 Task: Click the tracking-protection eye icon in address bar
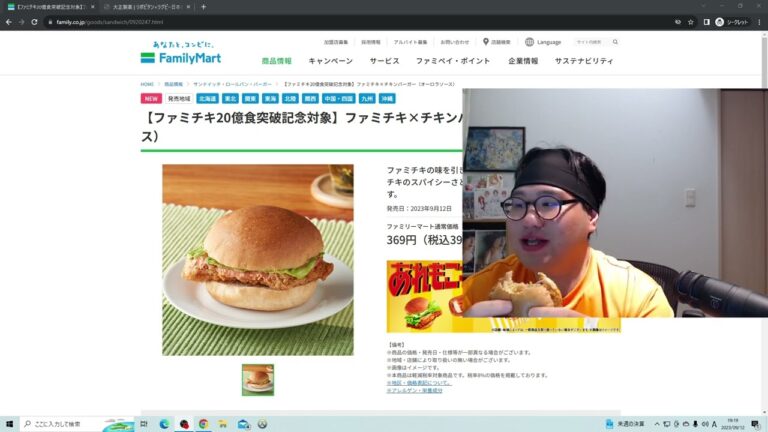click(x=678, y=22)
